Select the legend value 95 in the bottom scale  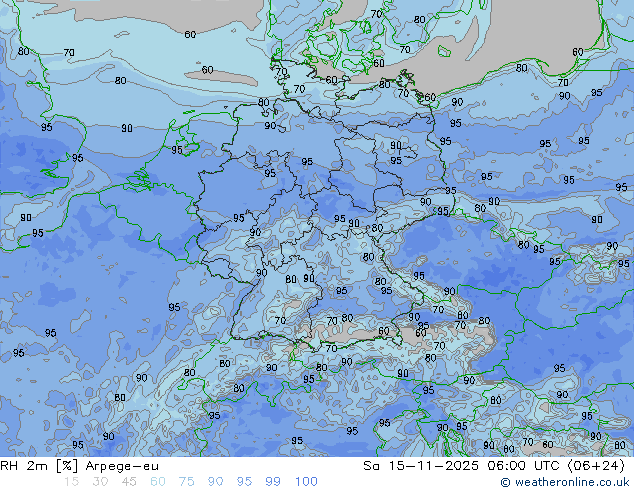tap(244, 482)
